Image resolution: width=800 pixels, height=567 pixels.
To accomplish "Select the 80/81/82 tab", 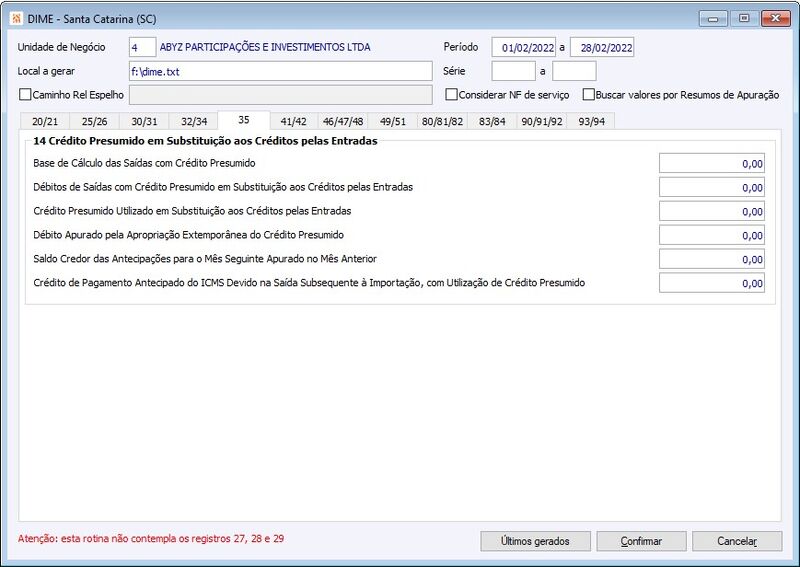I will pyautogui.click(x=442, y=121).
